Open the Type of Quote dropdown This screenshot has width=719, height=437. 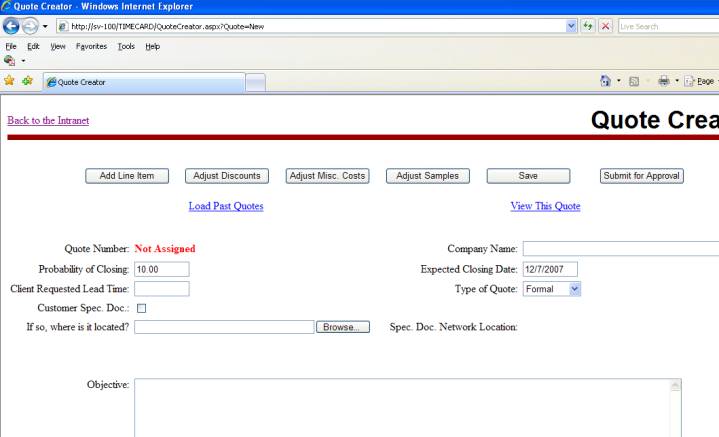point(574,289)
